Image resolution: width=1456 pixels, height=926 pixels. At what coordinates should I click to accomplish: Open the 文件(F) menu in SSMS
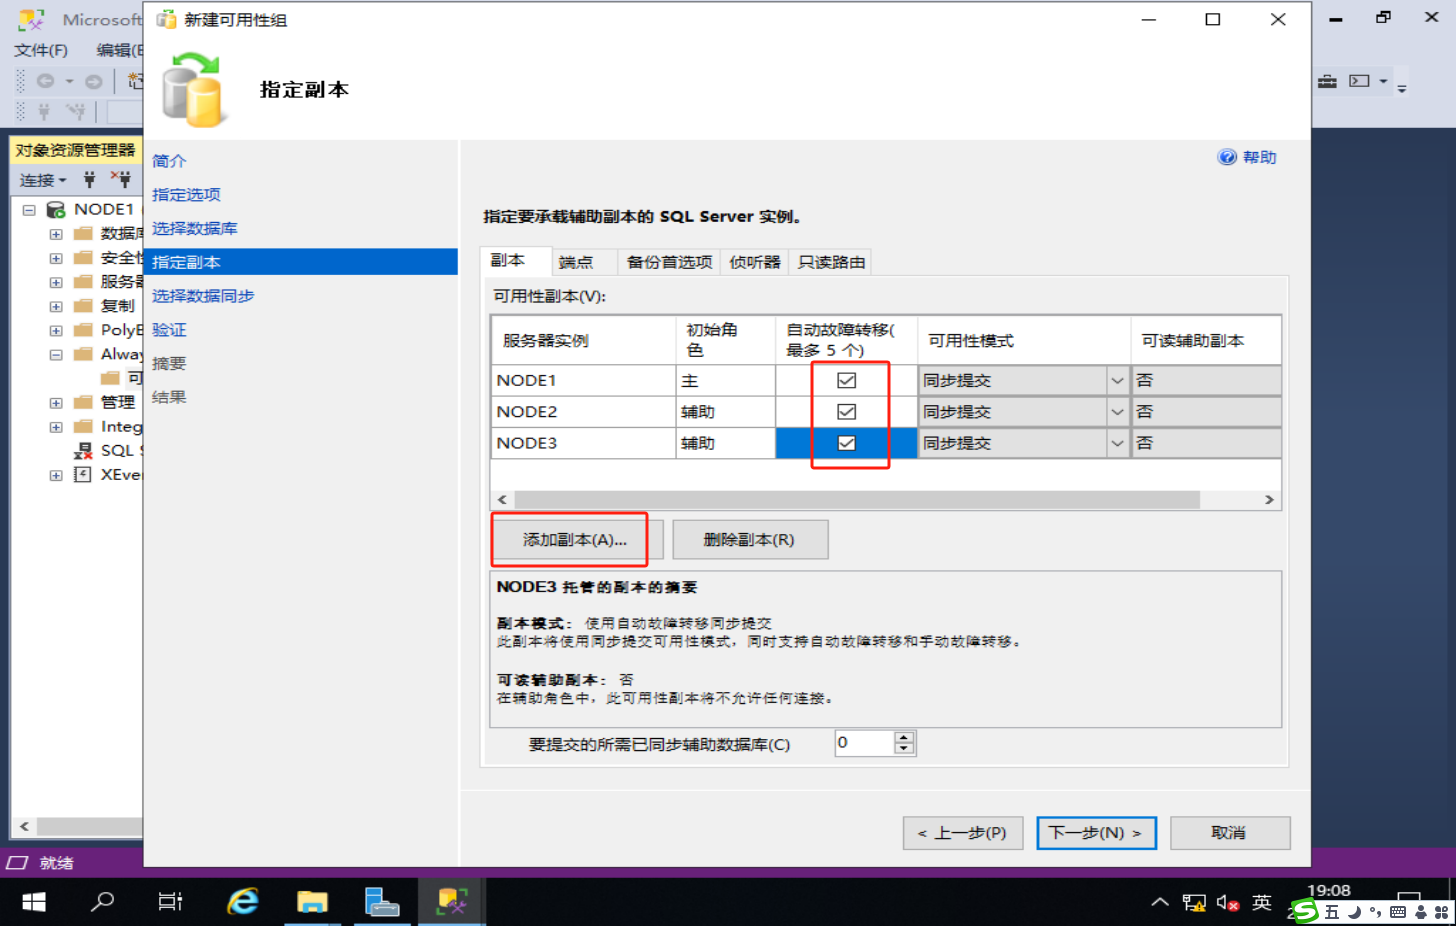[41, 50]
